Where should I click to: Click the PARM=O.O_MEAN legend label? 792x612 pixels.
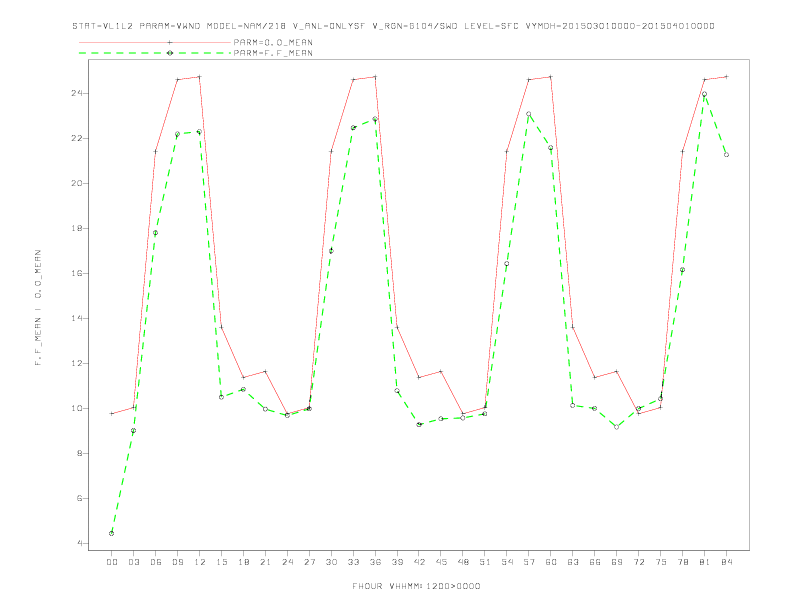pos(273,42)
